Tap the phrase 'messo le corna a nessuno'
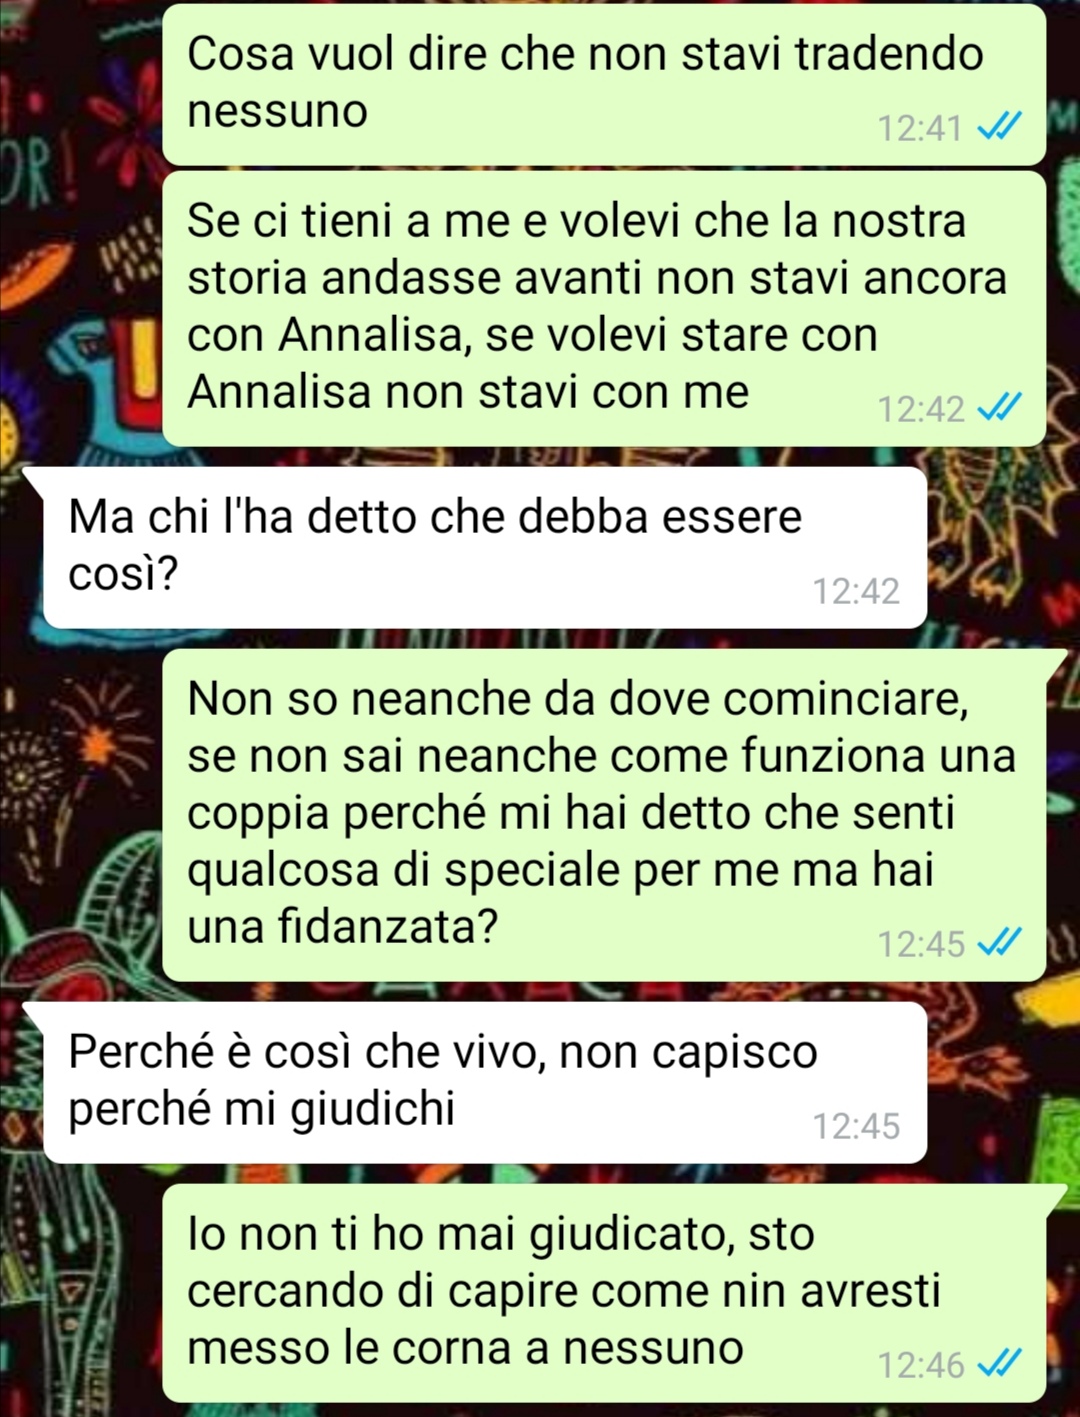This screenshot has width=1080, height=1417. click(465, 1348)
